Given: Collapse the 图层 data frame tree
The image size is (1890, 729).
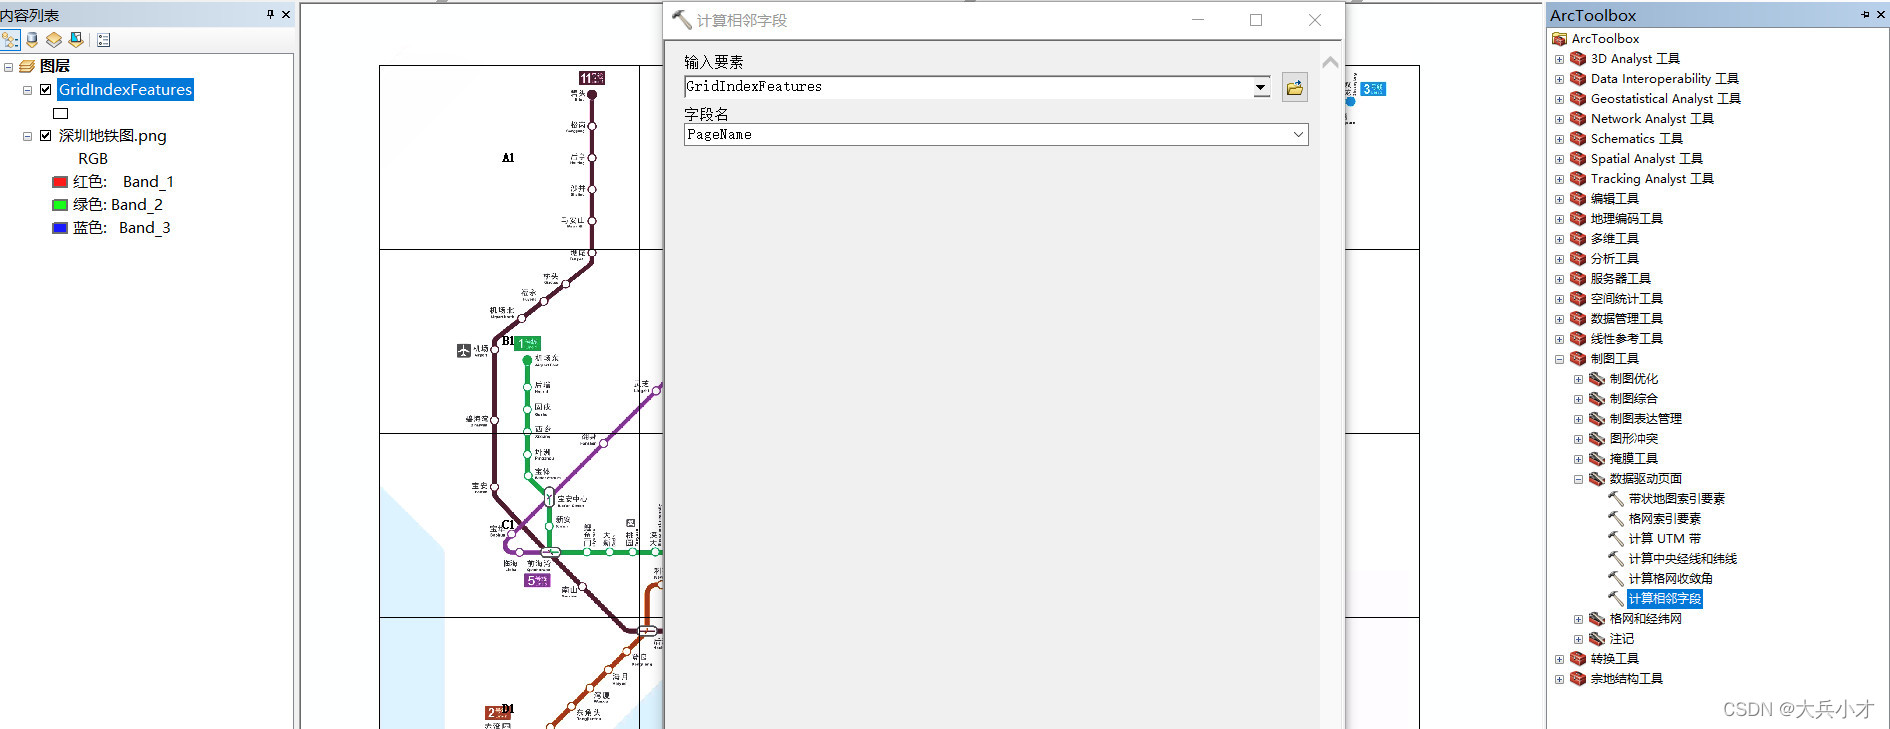Looking at the screenshot, I should pos(8,67).
